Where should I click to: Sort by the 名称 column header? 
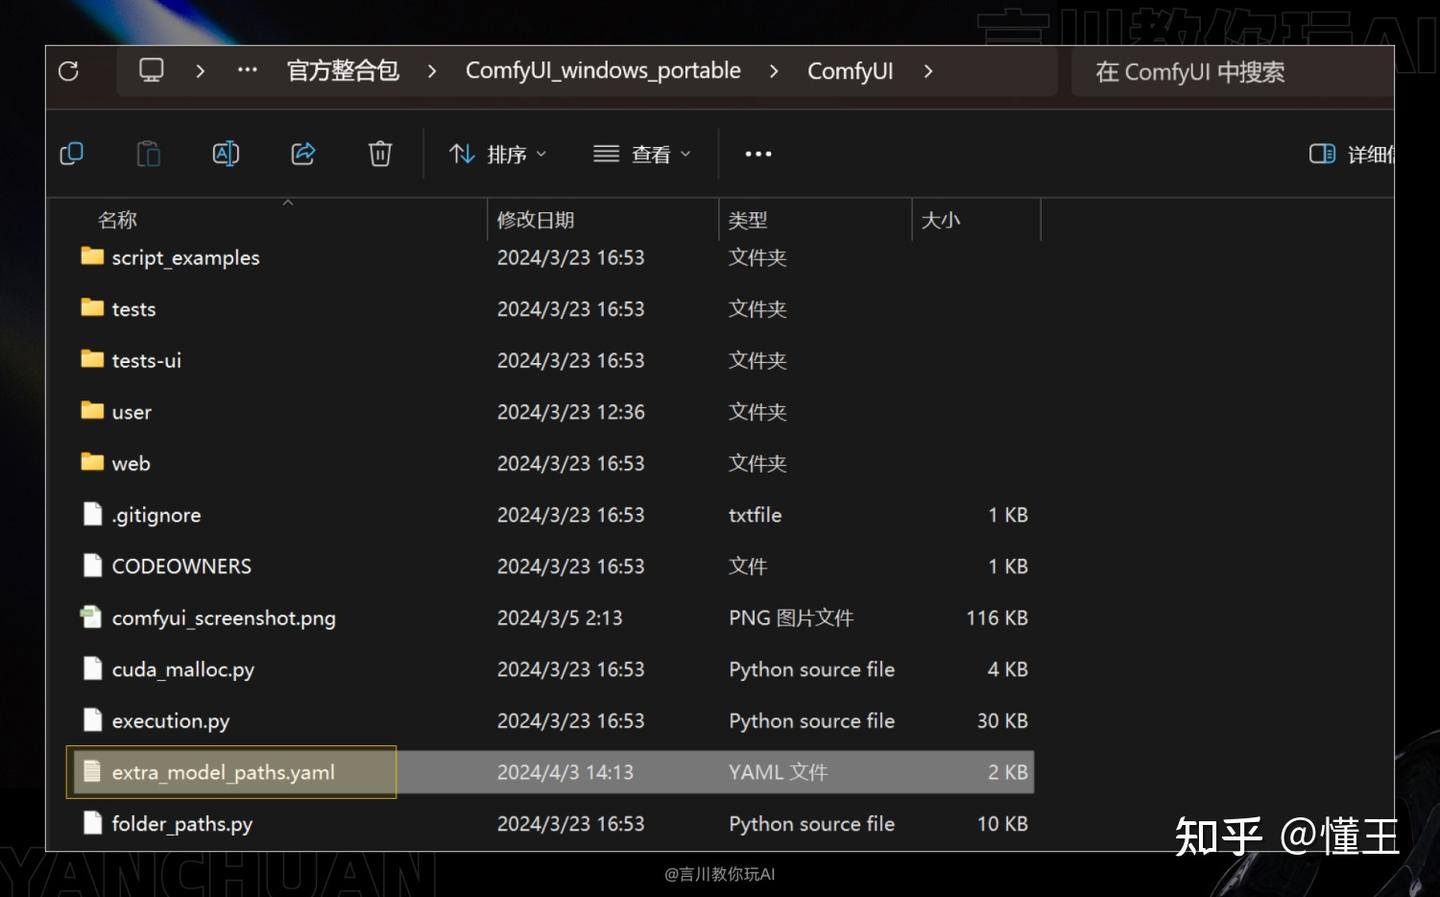[117, 220]
